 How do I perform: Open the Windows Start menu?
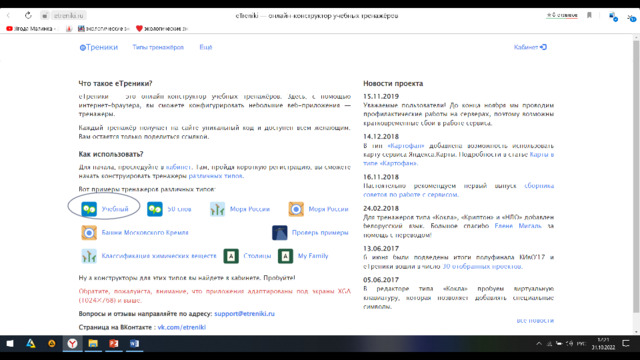coord(10,344)
